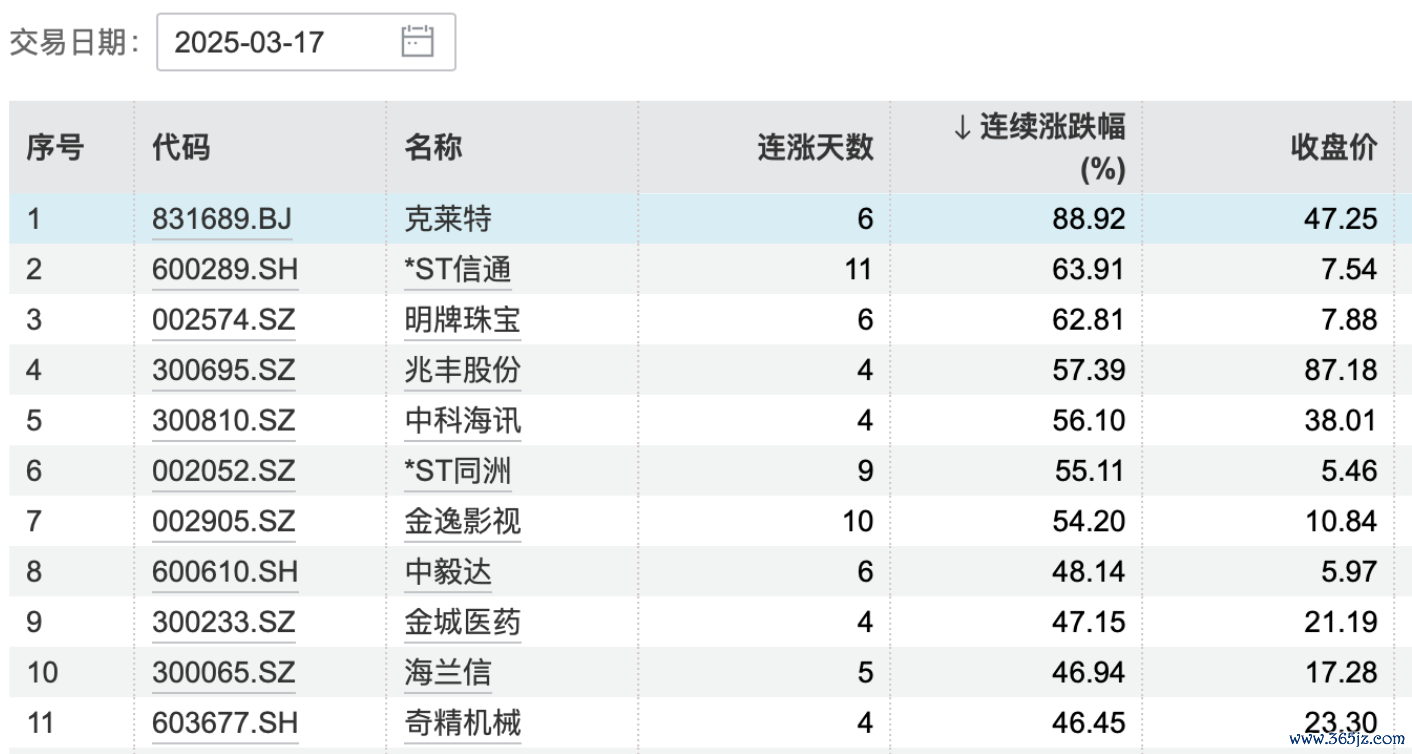Select the 63.91 percent change cell
Screen dimensions: 1412x754
click(x=1090, y=269)
